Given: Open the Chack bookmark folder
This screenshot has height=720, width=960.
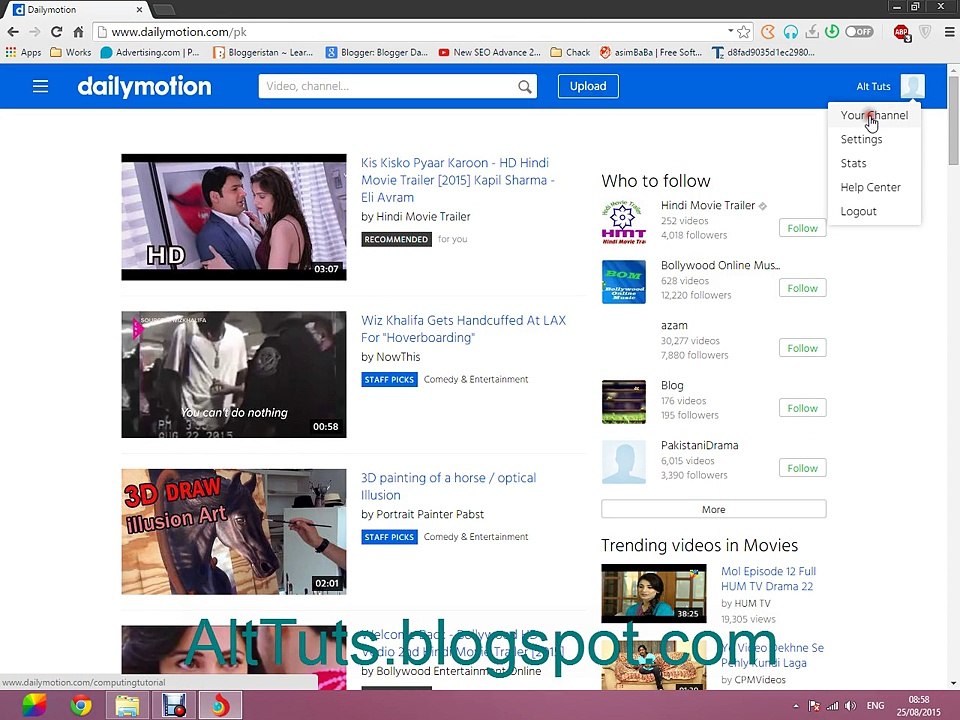Looking at the screenshot, I should [x=571, y=53].
